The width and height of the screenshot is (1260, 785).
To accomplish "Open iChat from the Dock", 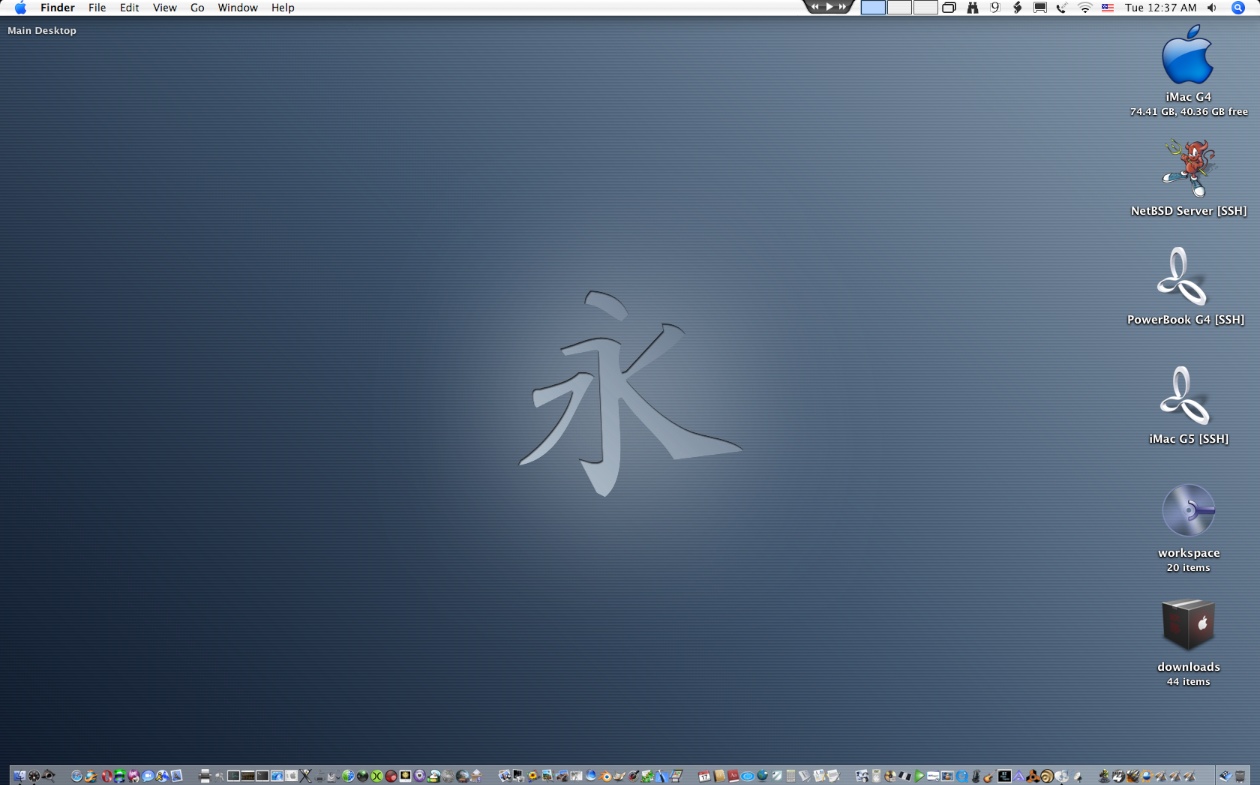I will point(147,775).
